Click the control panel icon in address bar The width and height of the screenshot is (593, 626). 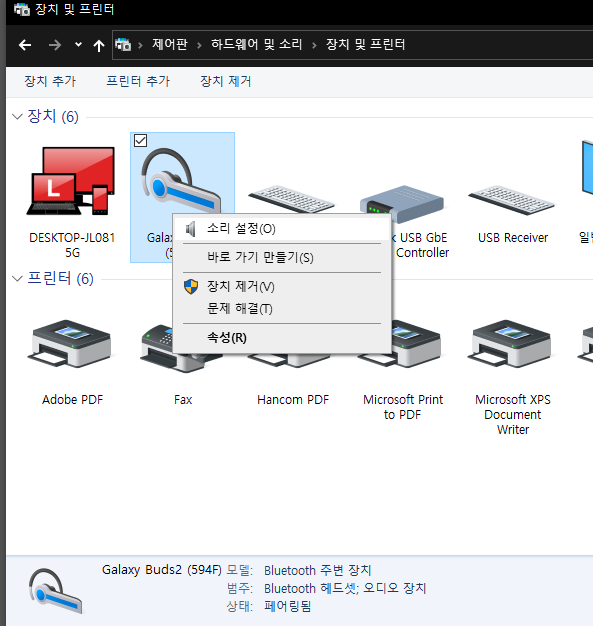click(123, 44)
